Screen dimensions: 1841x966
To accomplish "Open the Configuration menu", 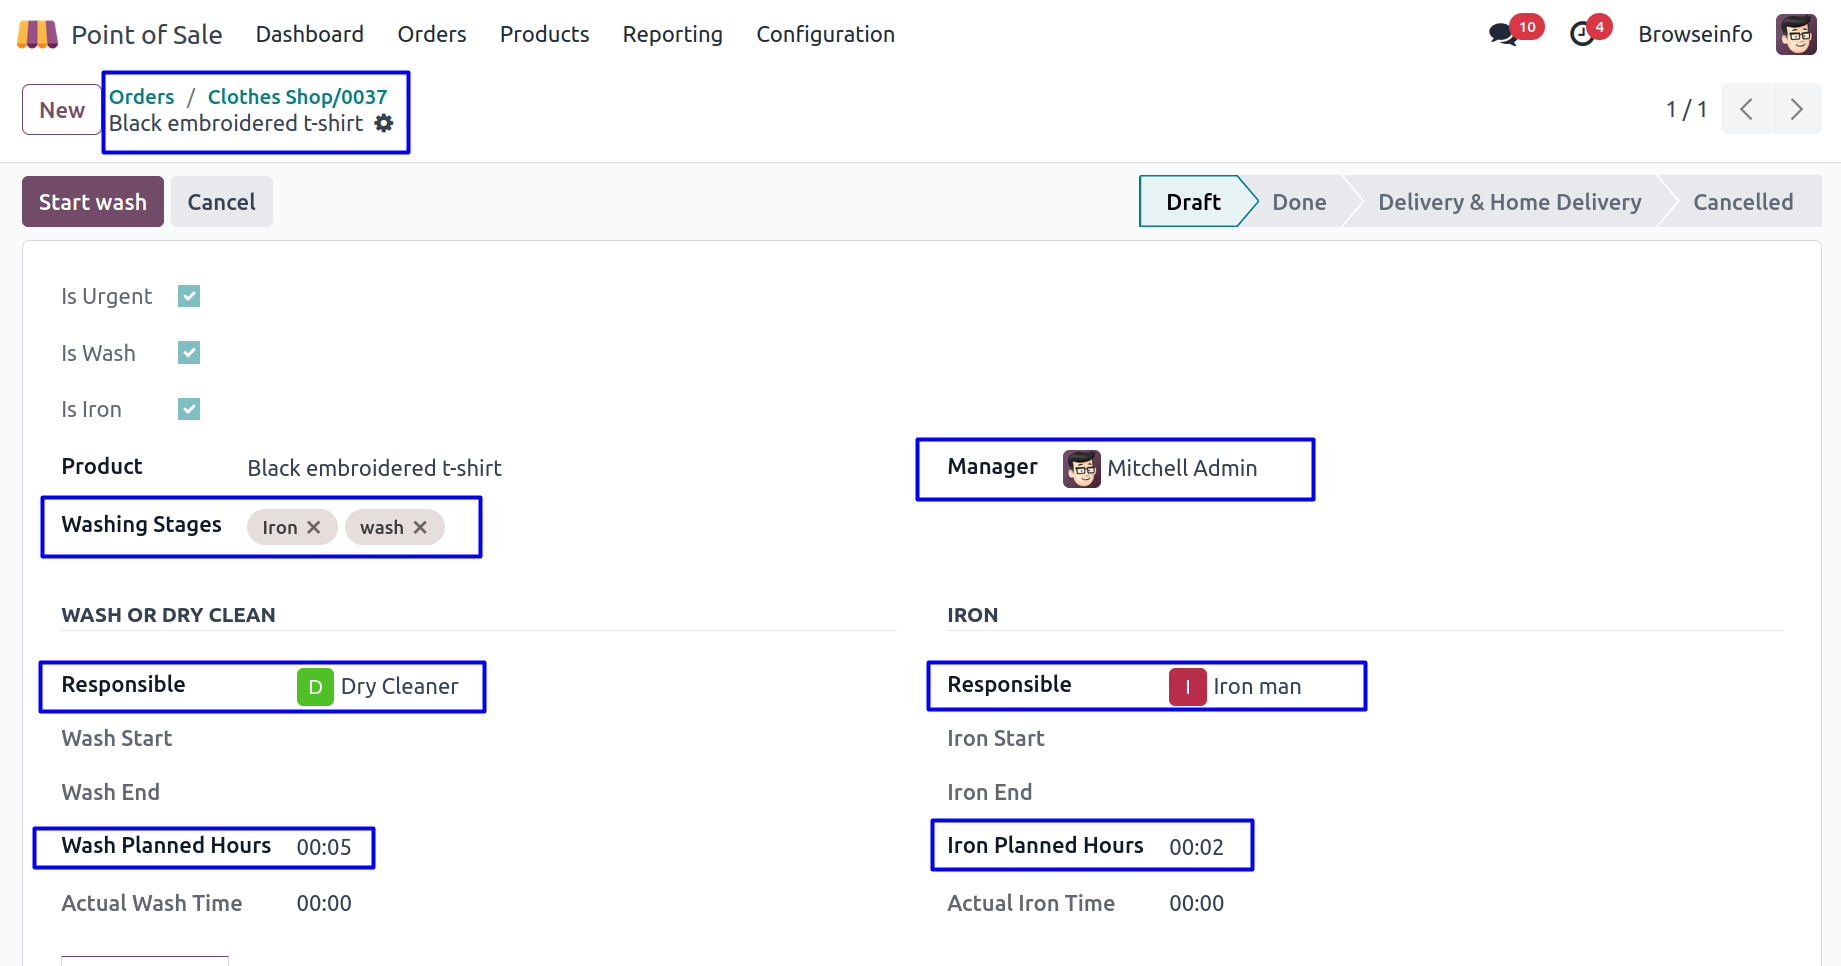I will [825, 35].
